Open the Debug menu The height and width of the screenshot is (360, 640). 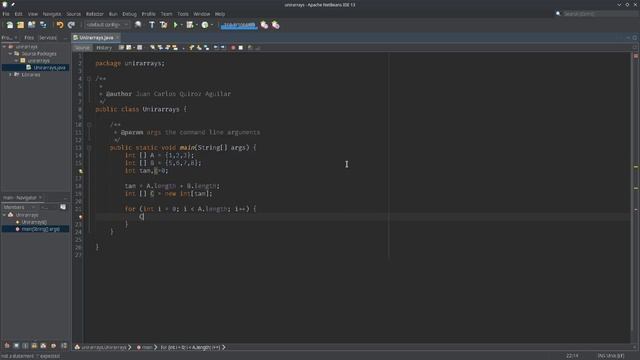pos(129,14)
